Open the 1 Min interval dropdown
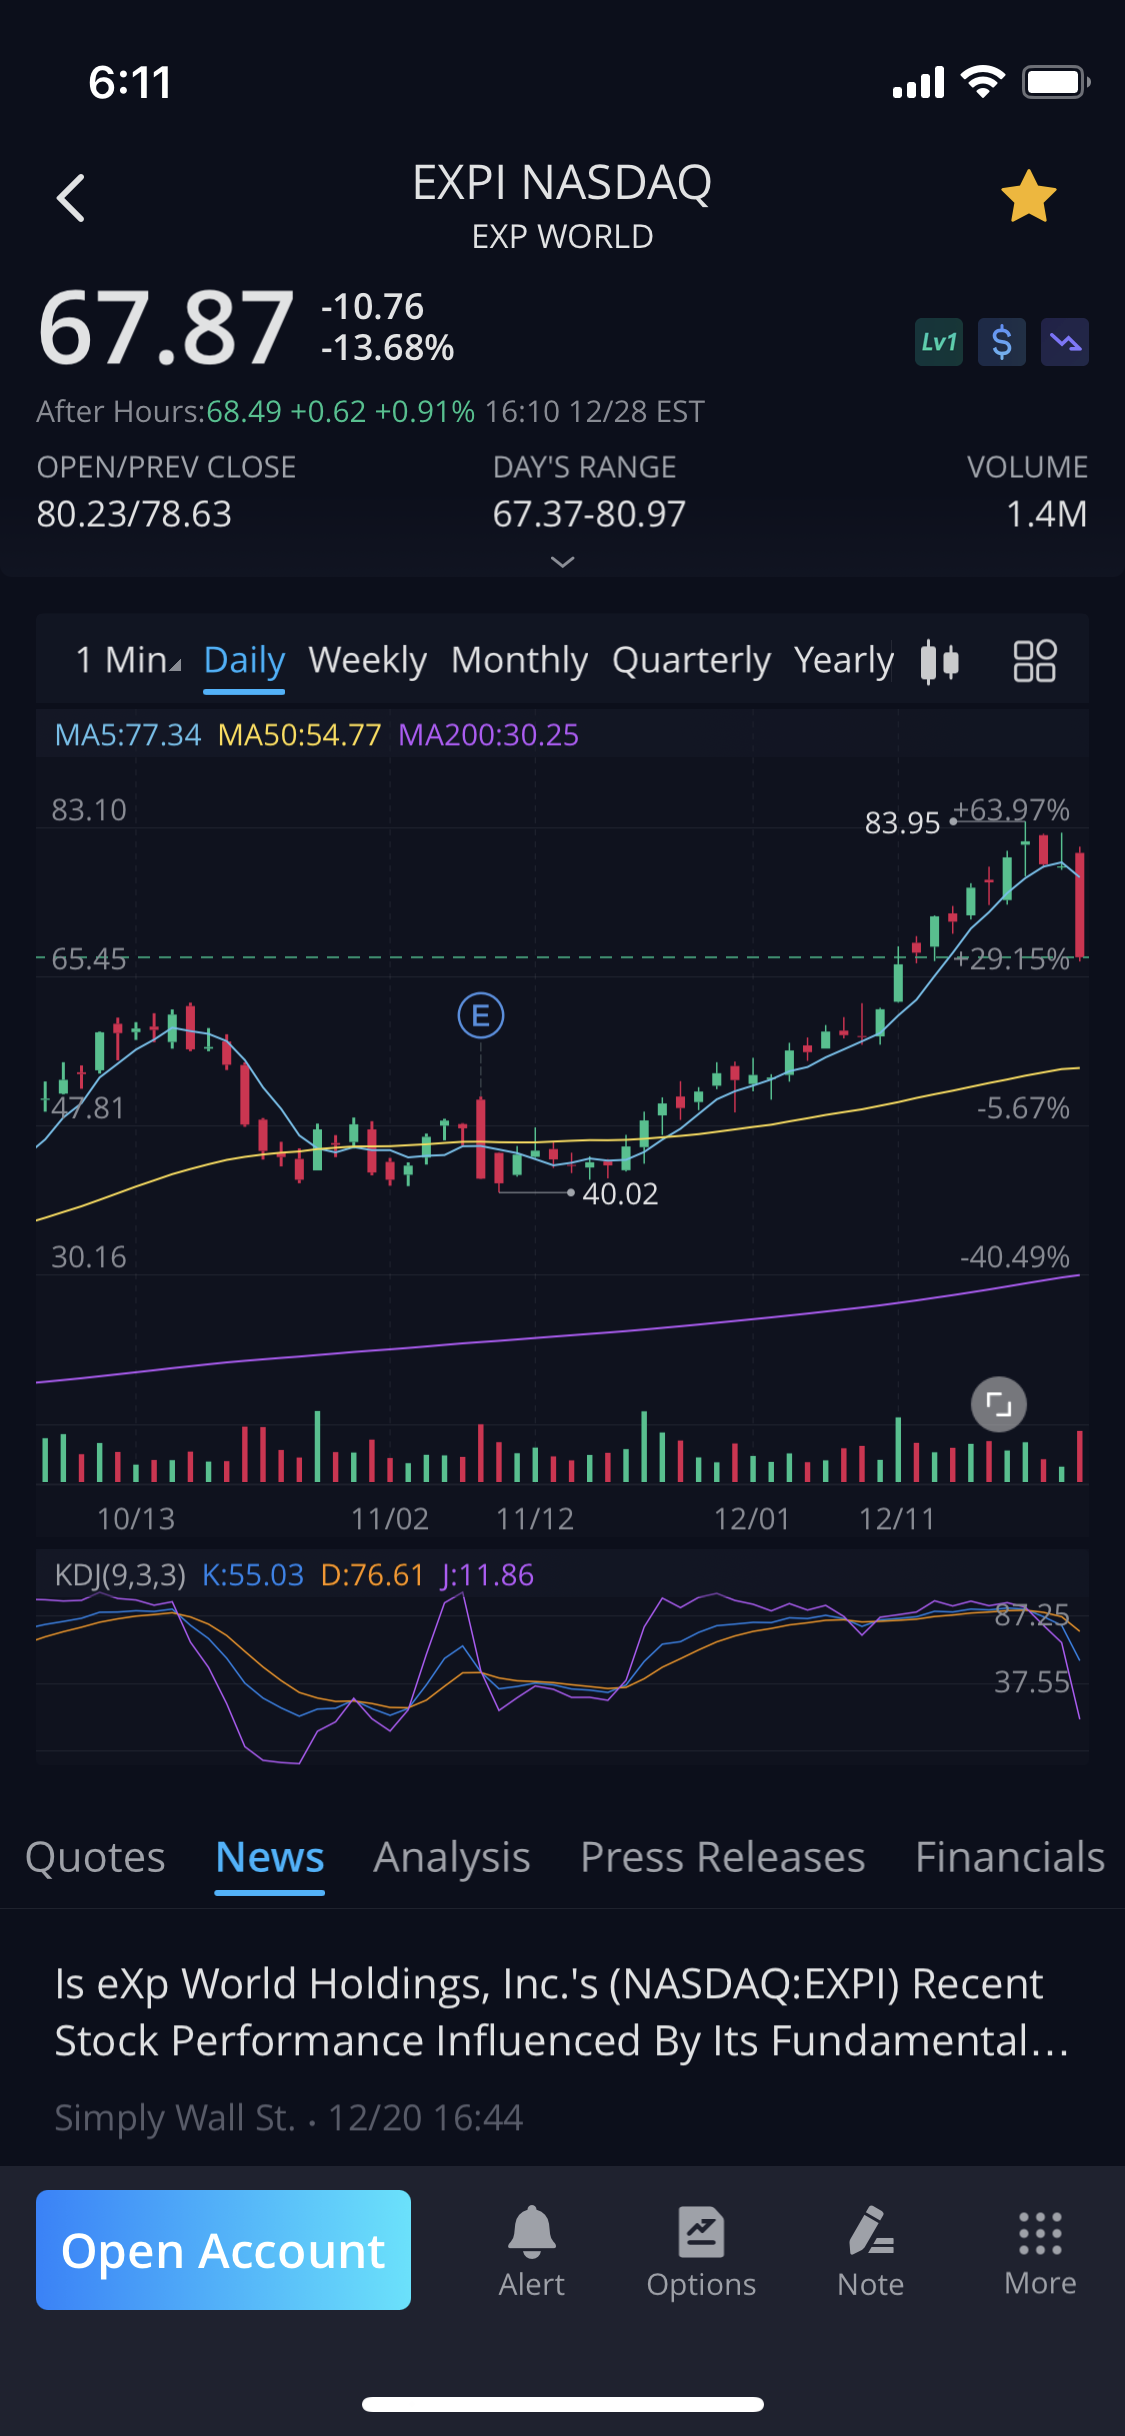The height and width of the screenshot is (2436, 1125). pyautogui.click(x=128, y=660)
